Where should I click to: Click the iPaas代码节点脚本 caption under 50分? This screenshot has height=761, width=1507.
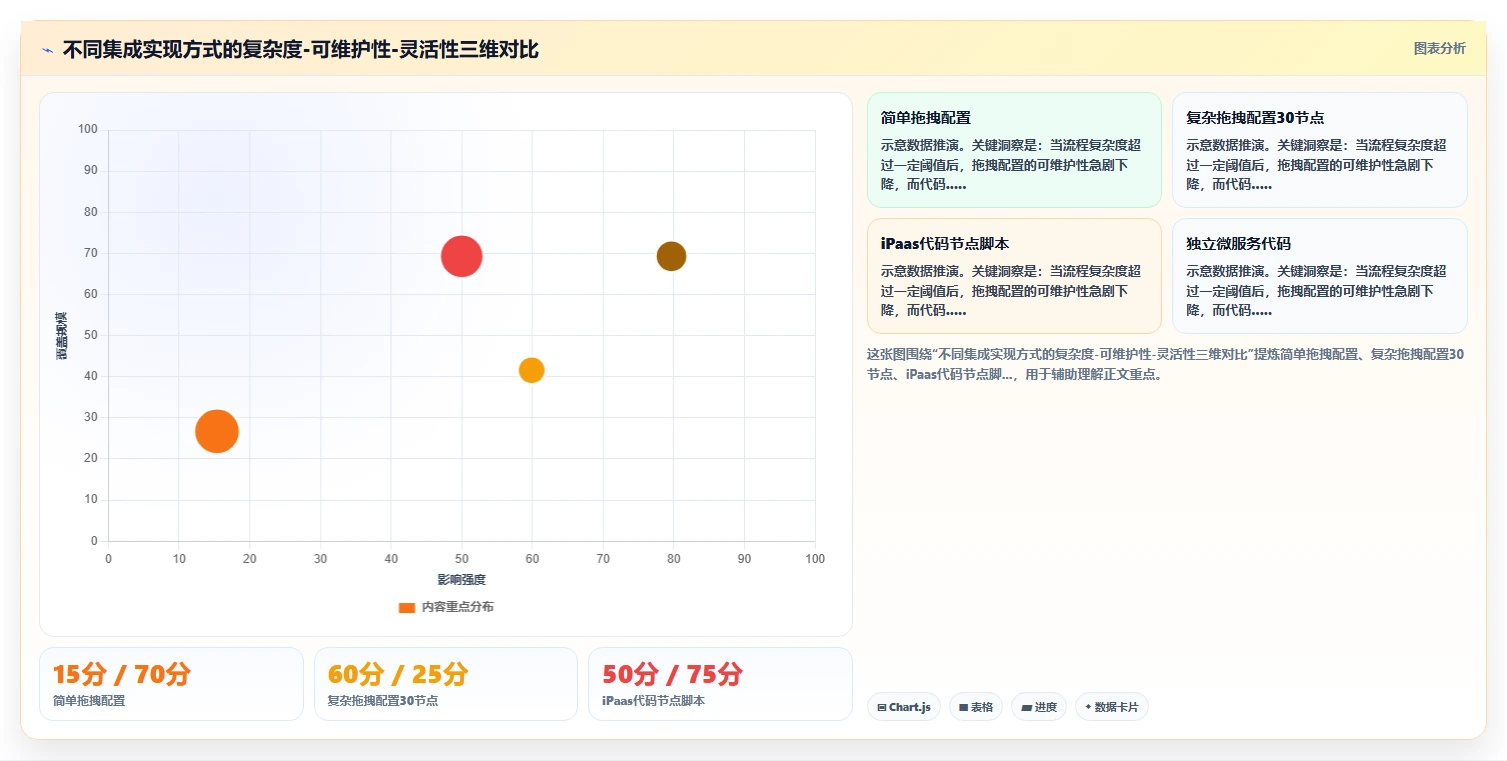click(x=654, y=701)
